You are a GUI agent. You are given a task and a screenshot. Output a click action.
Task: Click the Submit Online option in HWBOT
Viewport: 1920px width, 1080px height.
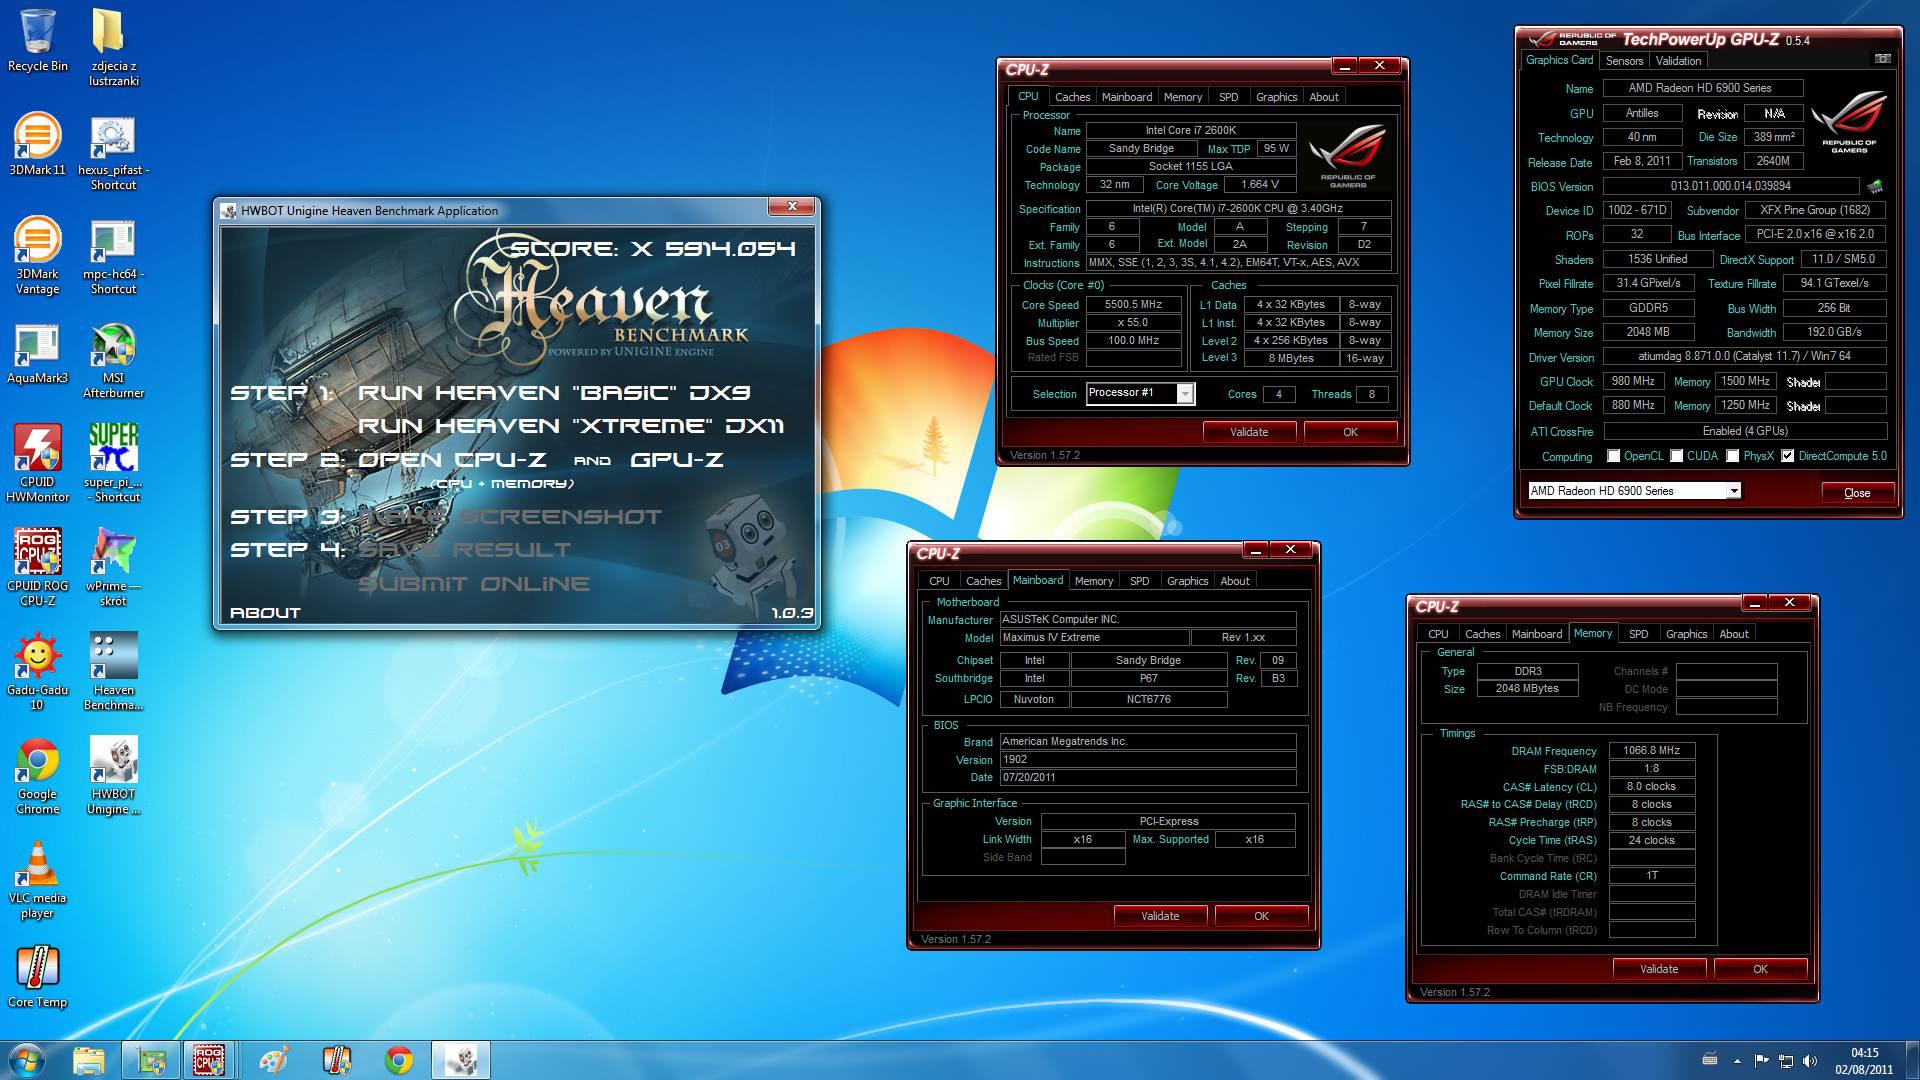coord(474,584)
